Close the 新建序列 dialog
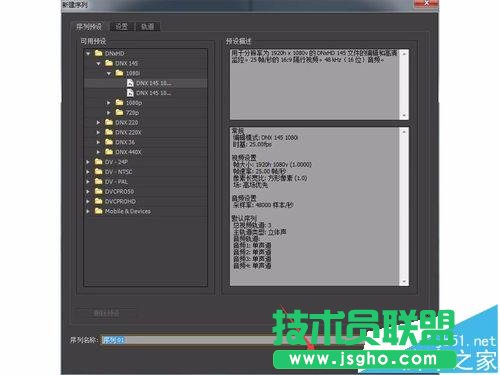This screenshot has width=500, height=375. pyautogui.click(x=426, y=3)
